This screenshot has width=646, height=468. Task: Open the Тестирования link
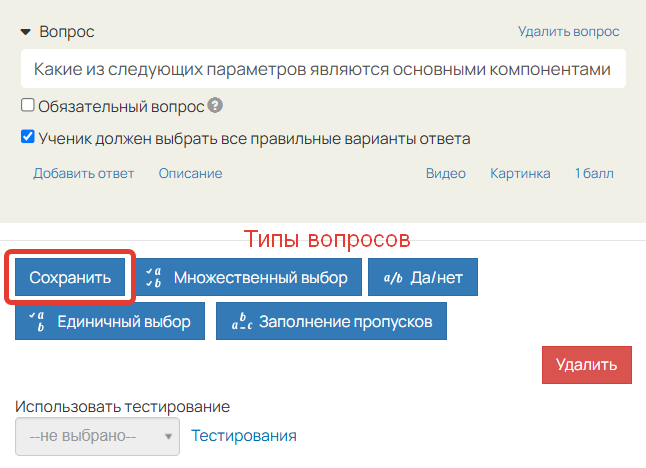coord(244,436)
